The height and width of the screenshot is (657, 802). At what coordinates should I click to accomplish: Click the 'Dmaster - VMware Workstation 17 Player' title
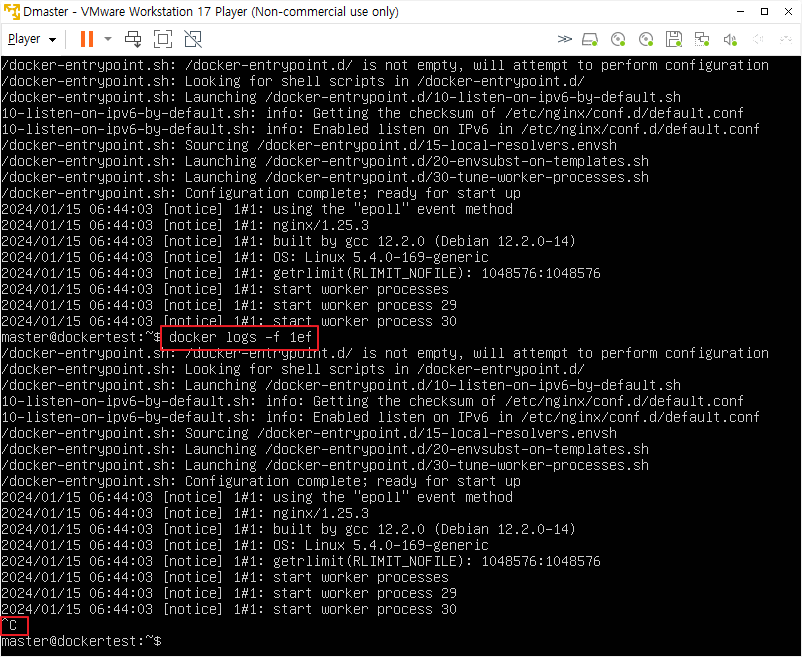(x=211, y=11)
